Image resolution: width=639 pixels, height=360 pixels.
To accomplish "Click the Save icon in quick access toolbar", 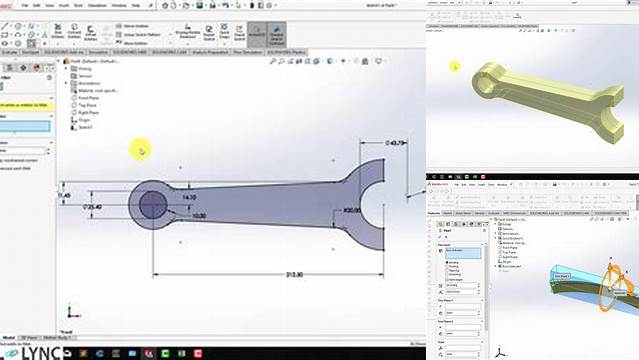I will tap(200, 5).
